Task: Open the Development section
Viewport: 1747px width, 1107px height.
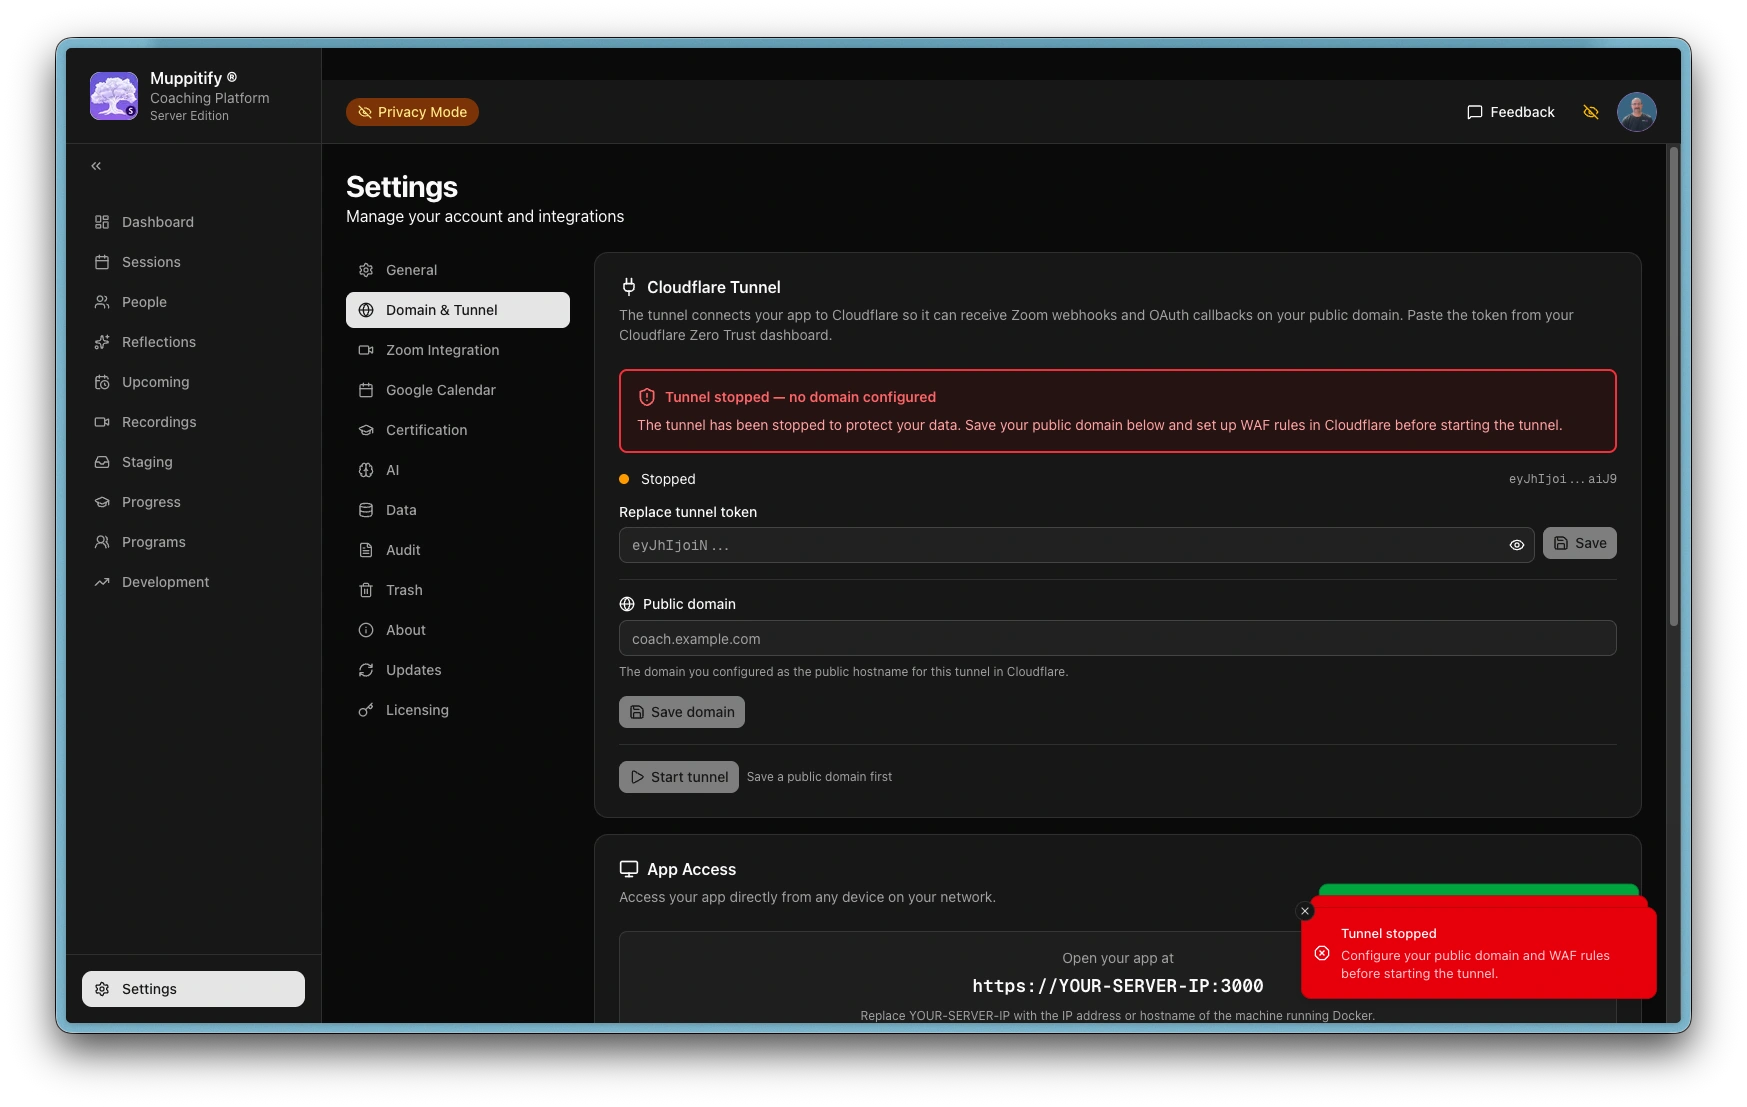Action: [x=165, y=582]
